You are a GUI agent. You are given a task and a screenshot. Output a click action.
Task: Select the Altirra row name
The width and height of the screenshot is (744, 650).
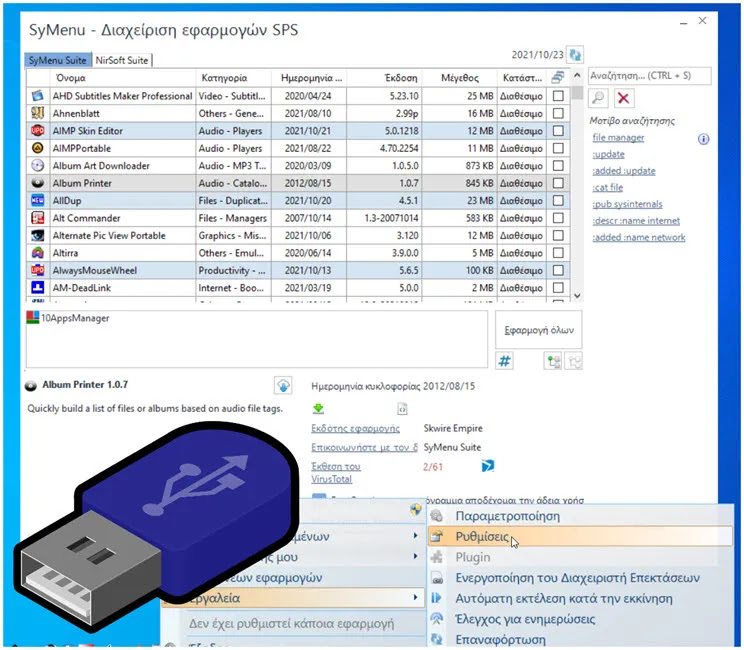pyautogui.click(x=65, y=253)
